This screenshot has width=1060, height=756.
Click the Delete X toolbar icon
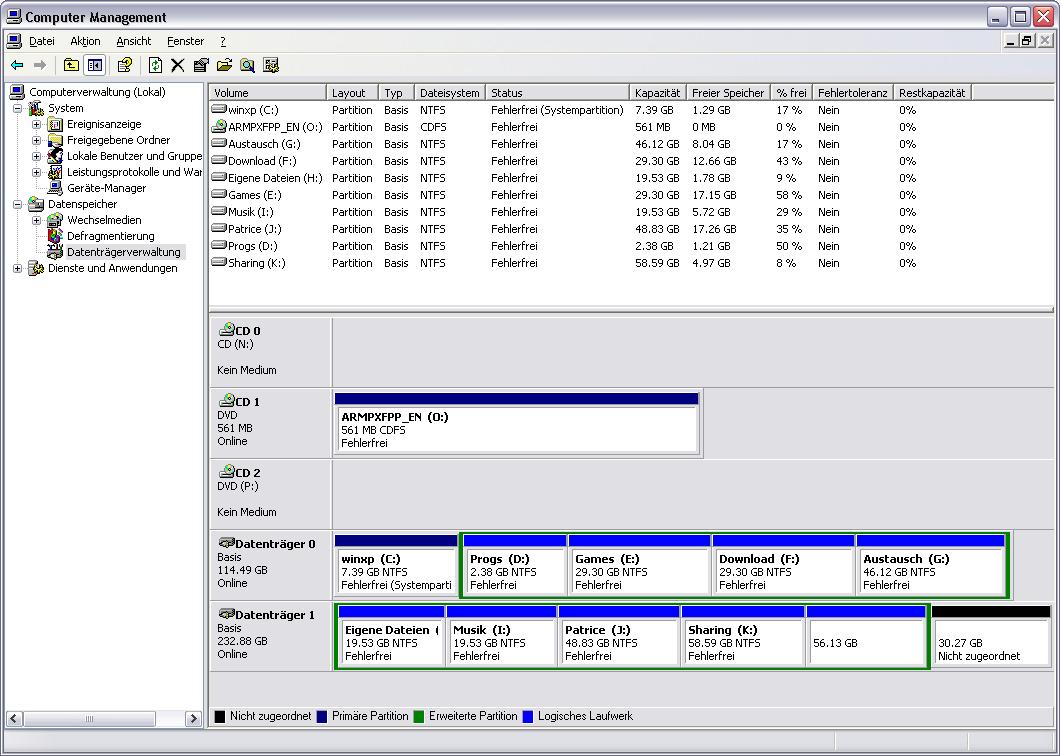178,65
